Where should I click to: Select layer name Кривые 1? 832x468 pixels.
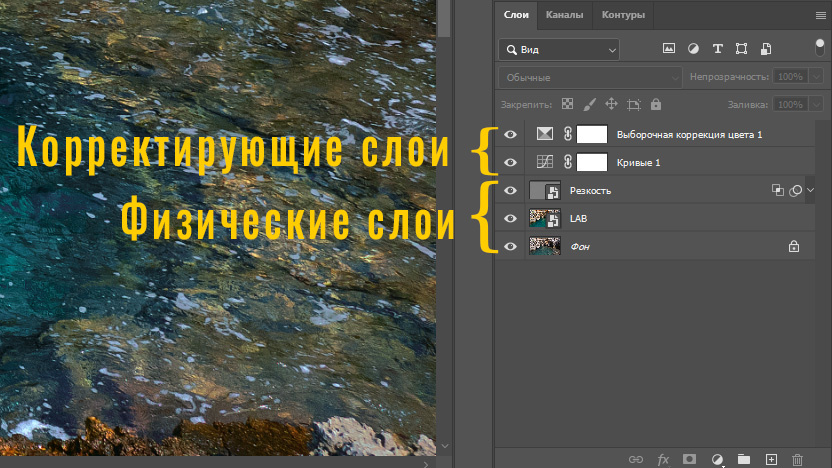638,163
